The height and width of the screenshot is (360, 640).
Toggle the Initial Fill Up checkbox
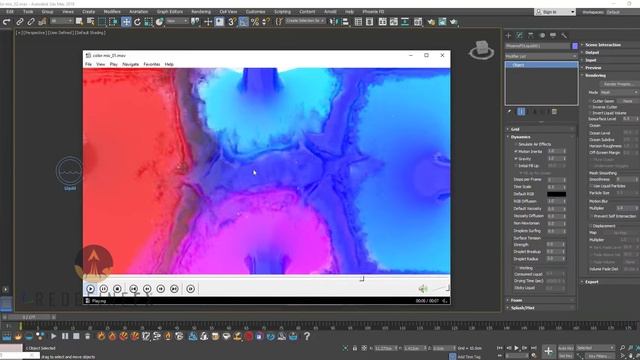(x=516, y=166)
